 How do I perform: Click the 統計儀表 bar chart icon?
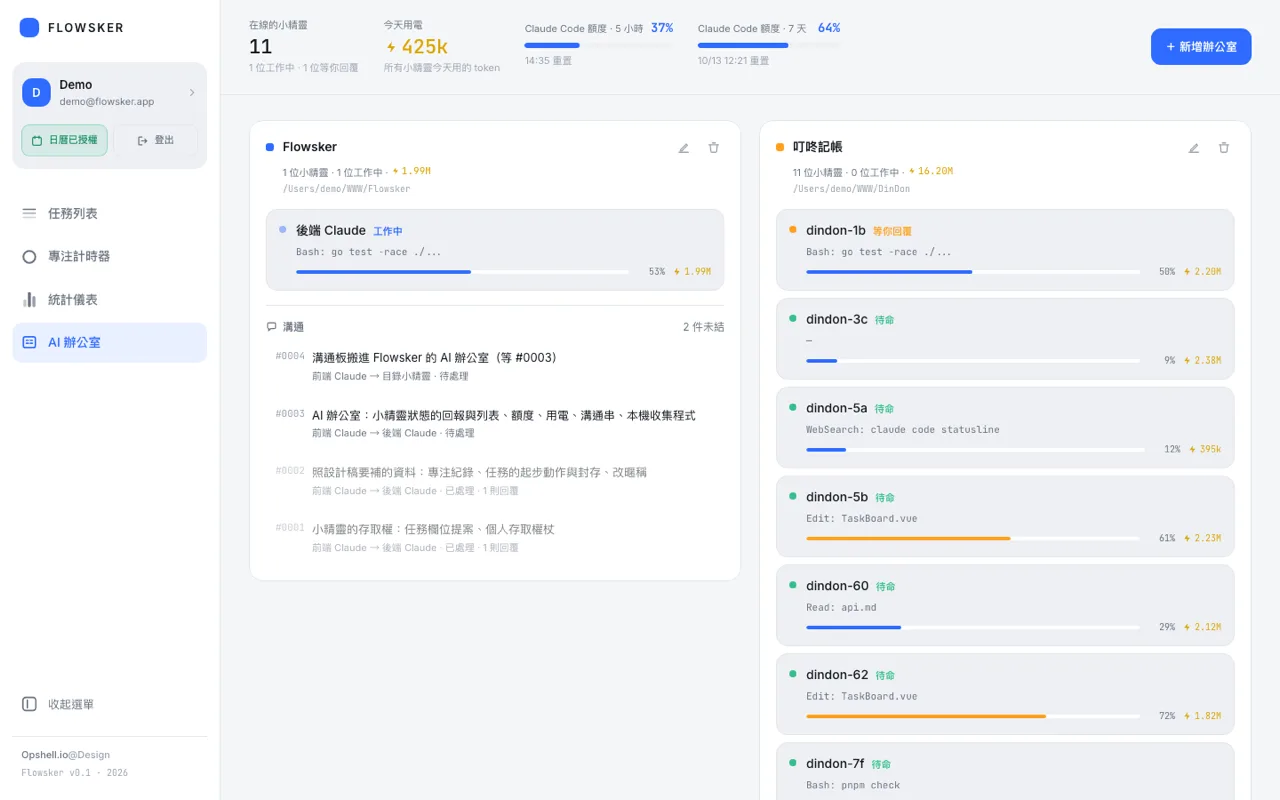[x=29, y=299]
